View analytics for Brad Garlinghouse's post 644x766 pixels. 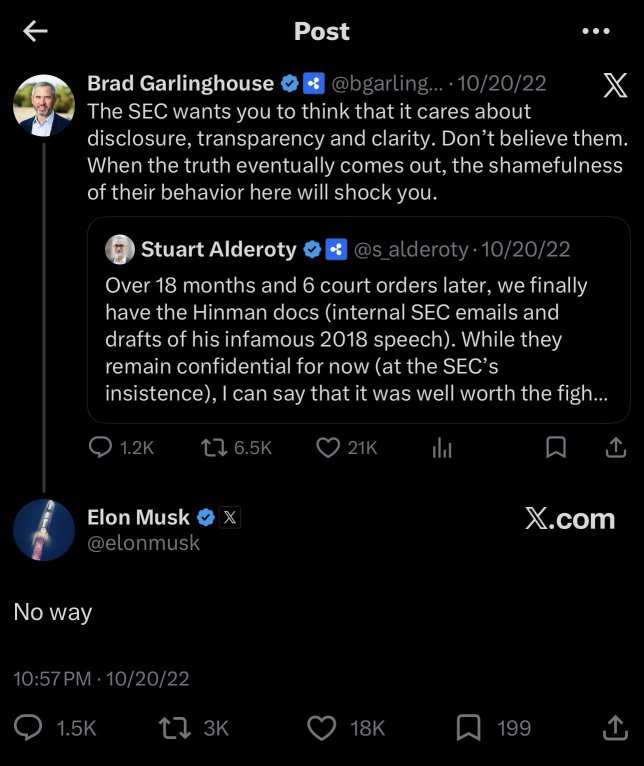click(x=442, y=447)
